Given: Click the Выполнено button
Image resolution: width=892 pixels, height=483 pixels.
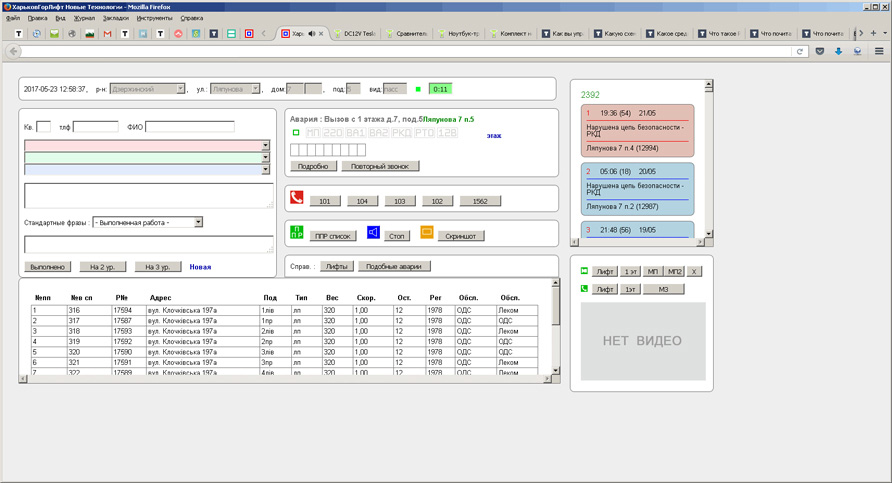Looking at the screenshot, I should click(48, 267).
